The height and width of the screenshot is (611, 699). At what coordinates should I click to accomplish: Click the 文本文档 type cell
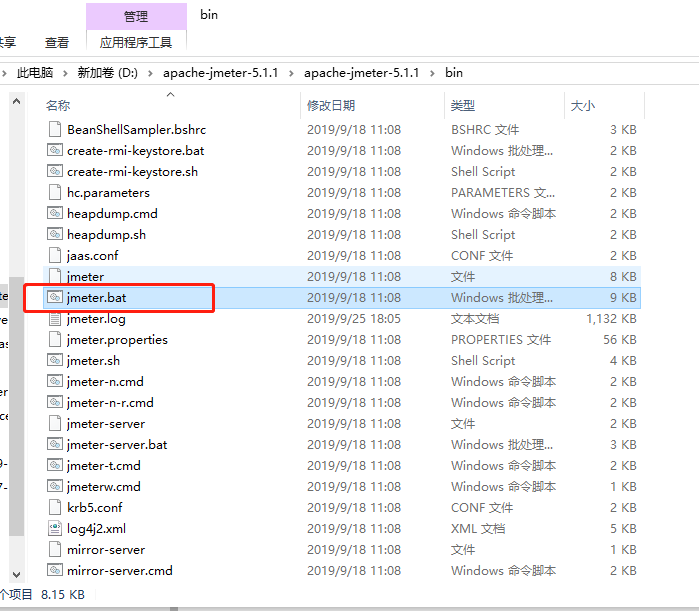click(475, 319)
